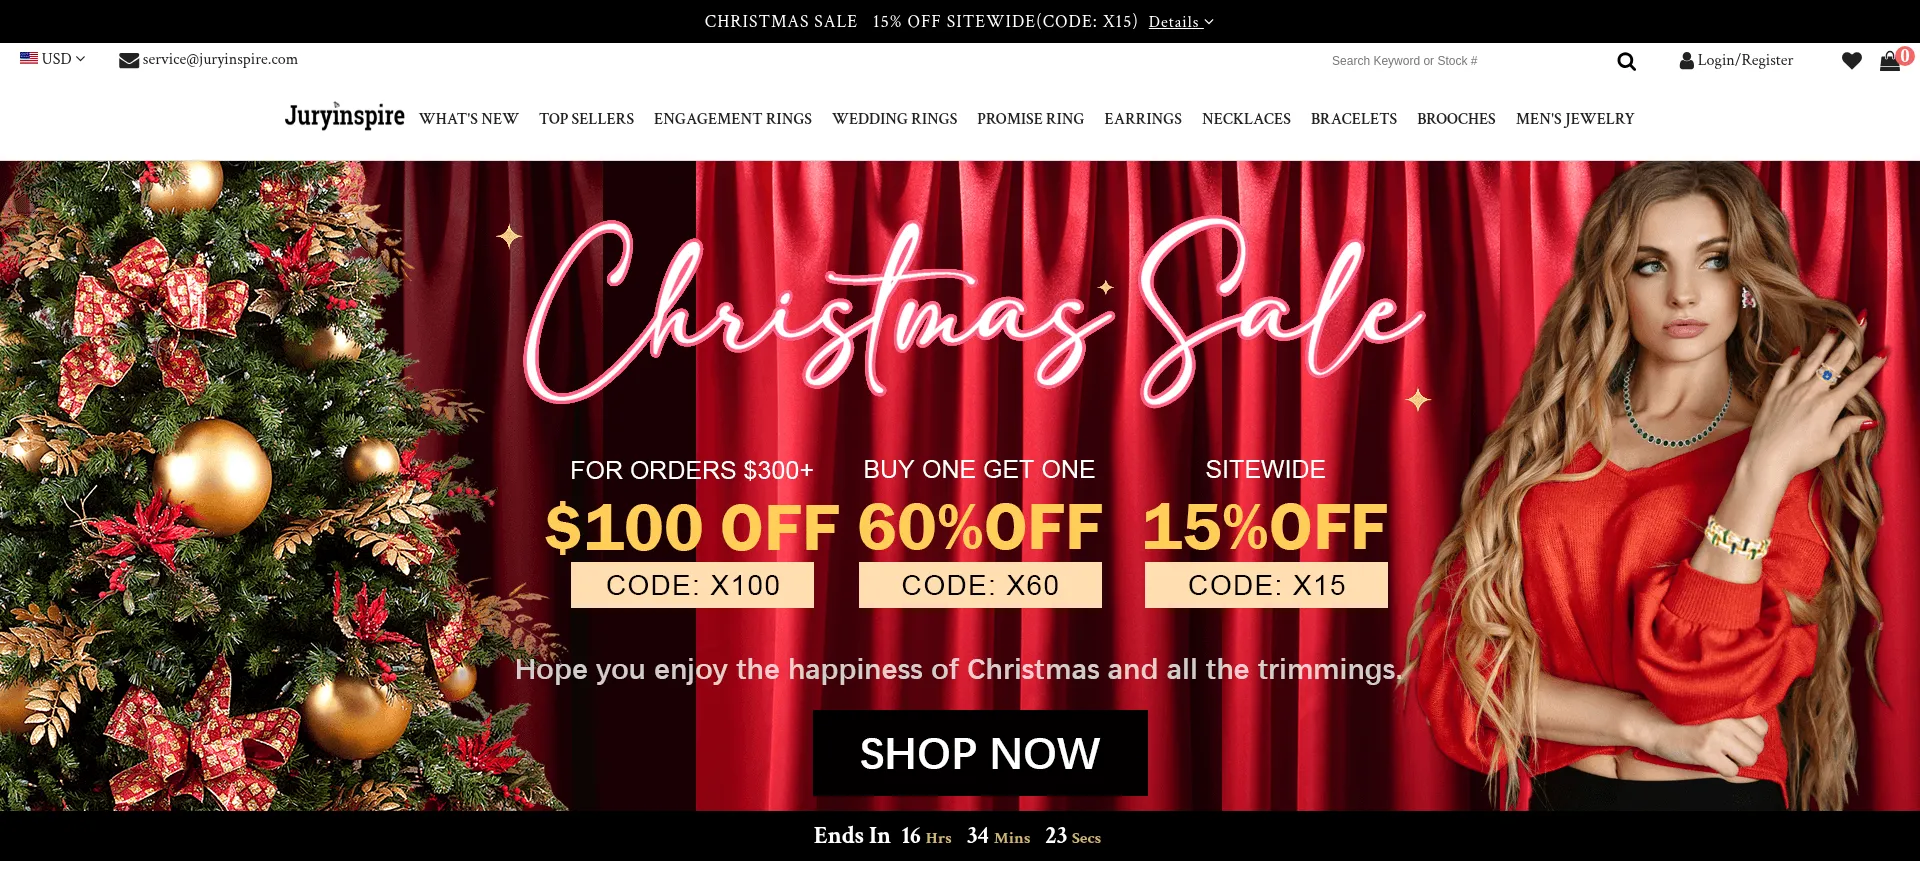This screenshot has height=888, width=1920.
Task: Click the service@juryinspire.com email link
Action: click(x=220, y=59)
